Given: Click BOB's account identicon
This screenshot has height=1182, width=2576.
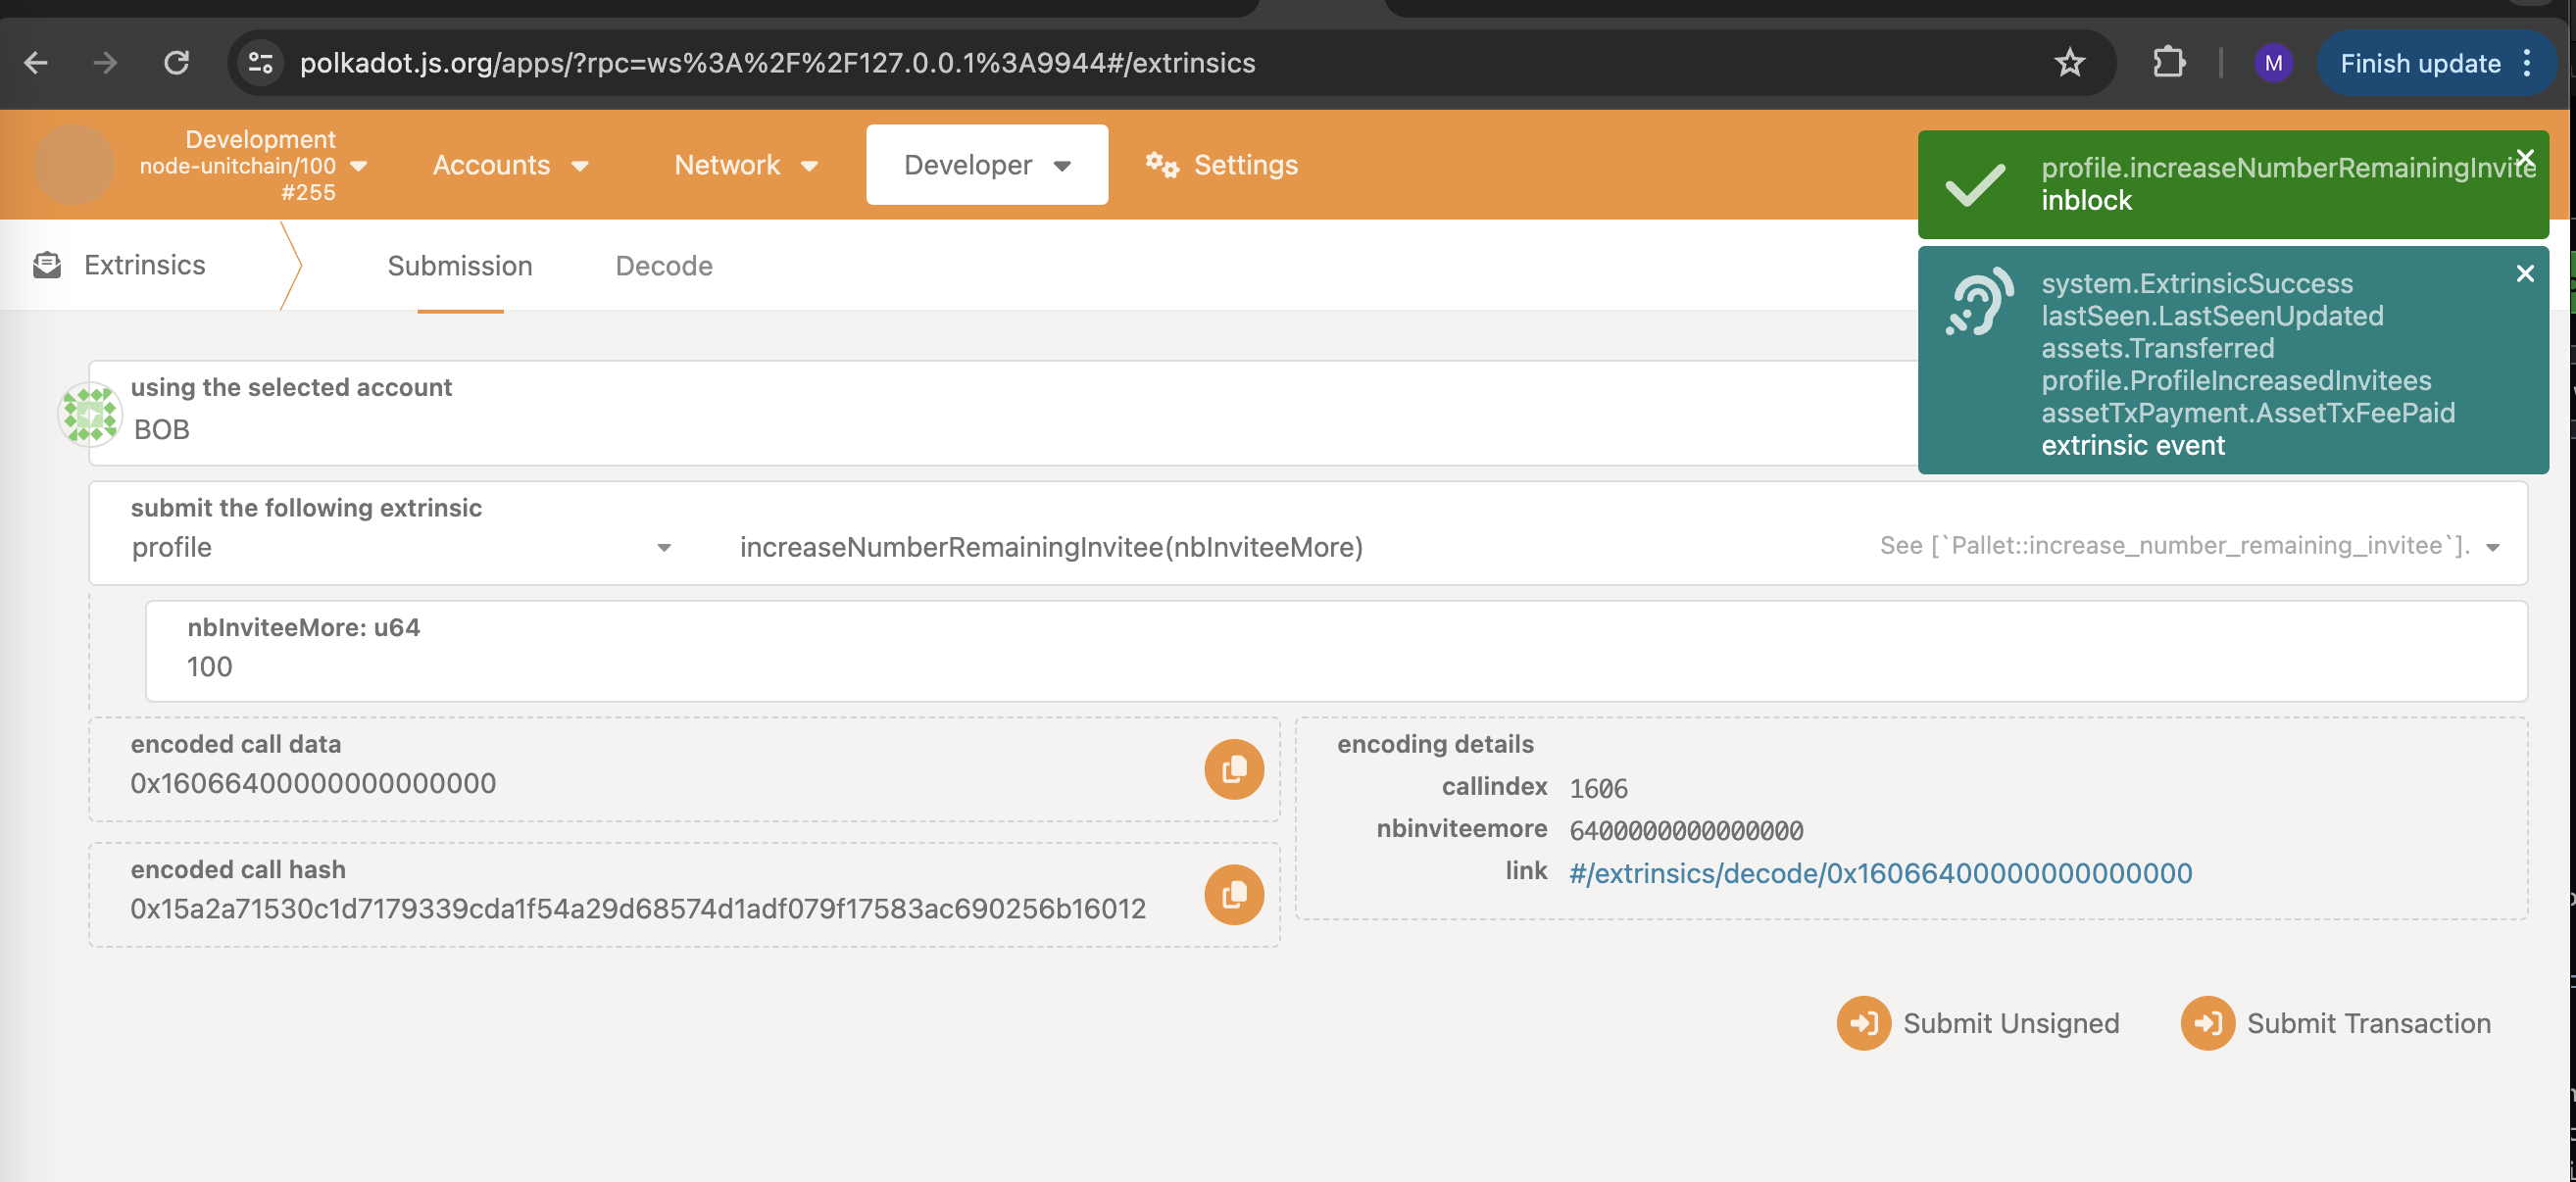Looking at the screenshot, I should pos(90,413).
